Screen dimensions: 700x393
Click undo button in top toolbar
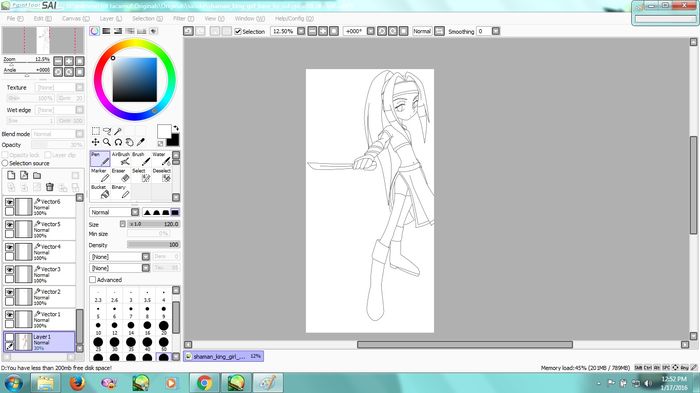(188, 31)
